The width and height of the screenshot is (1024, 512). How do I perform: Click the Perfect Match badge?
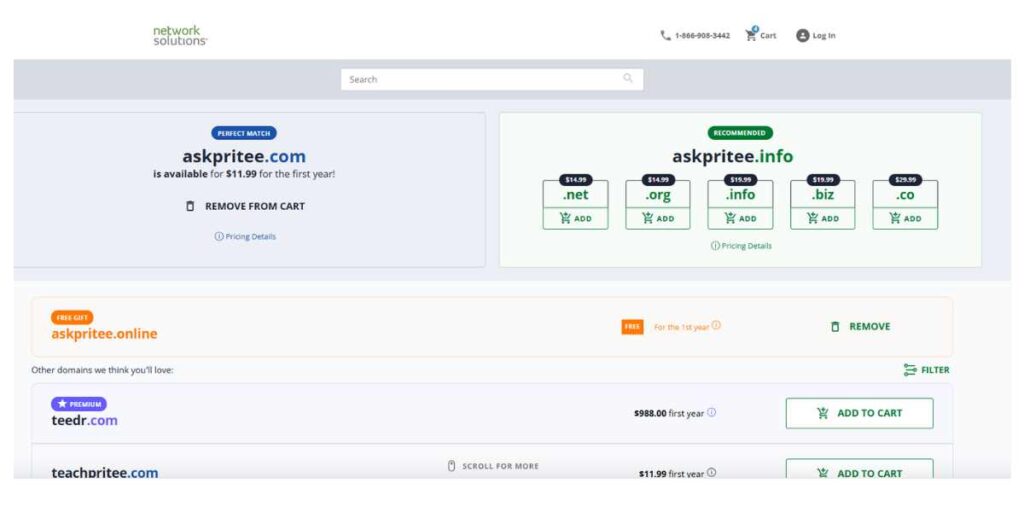[x=244, y=133]
